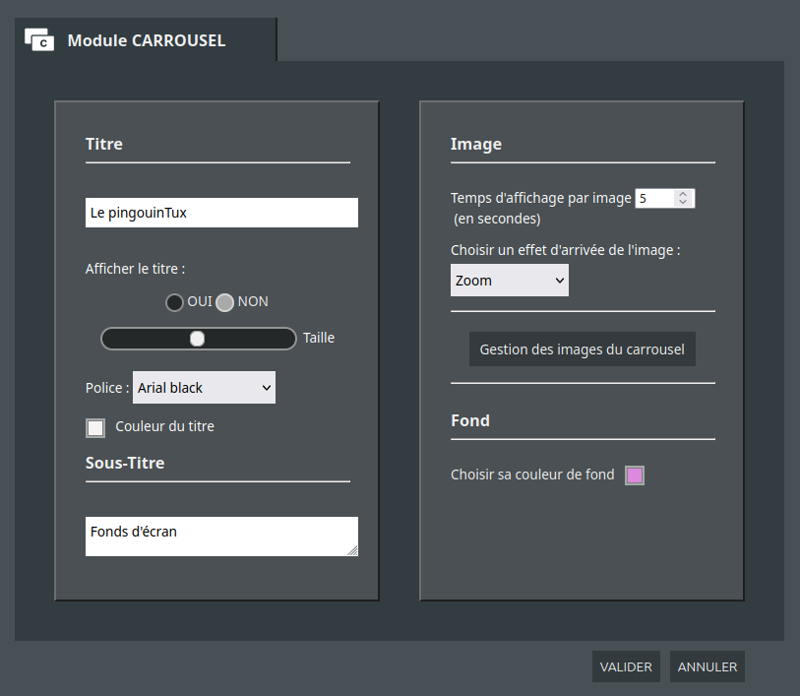This screenshot has width=800, height=696.
Task: Click the VALIDER button
Action: coord(626,666)
